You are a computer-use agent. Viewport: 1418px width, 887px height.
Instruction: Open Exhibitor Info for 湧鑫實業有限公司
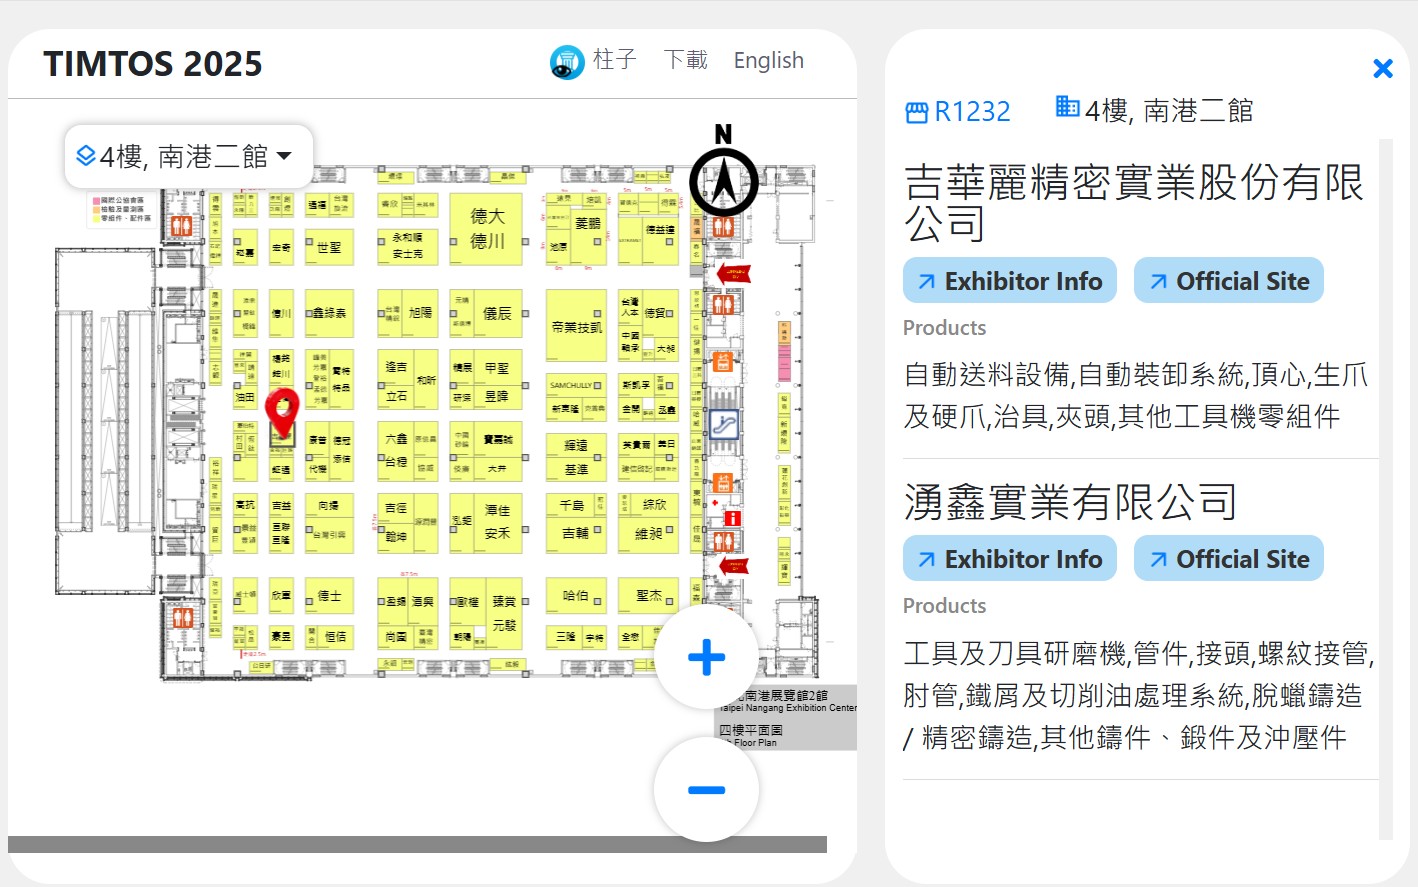1010,559
